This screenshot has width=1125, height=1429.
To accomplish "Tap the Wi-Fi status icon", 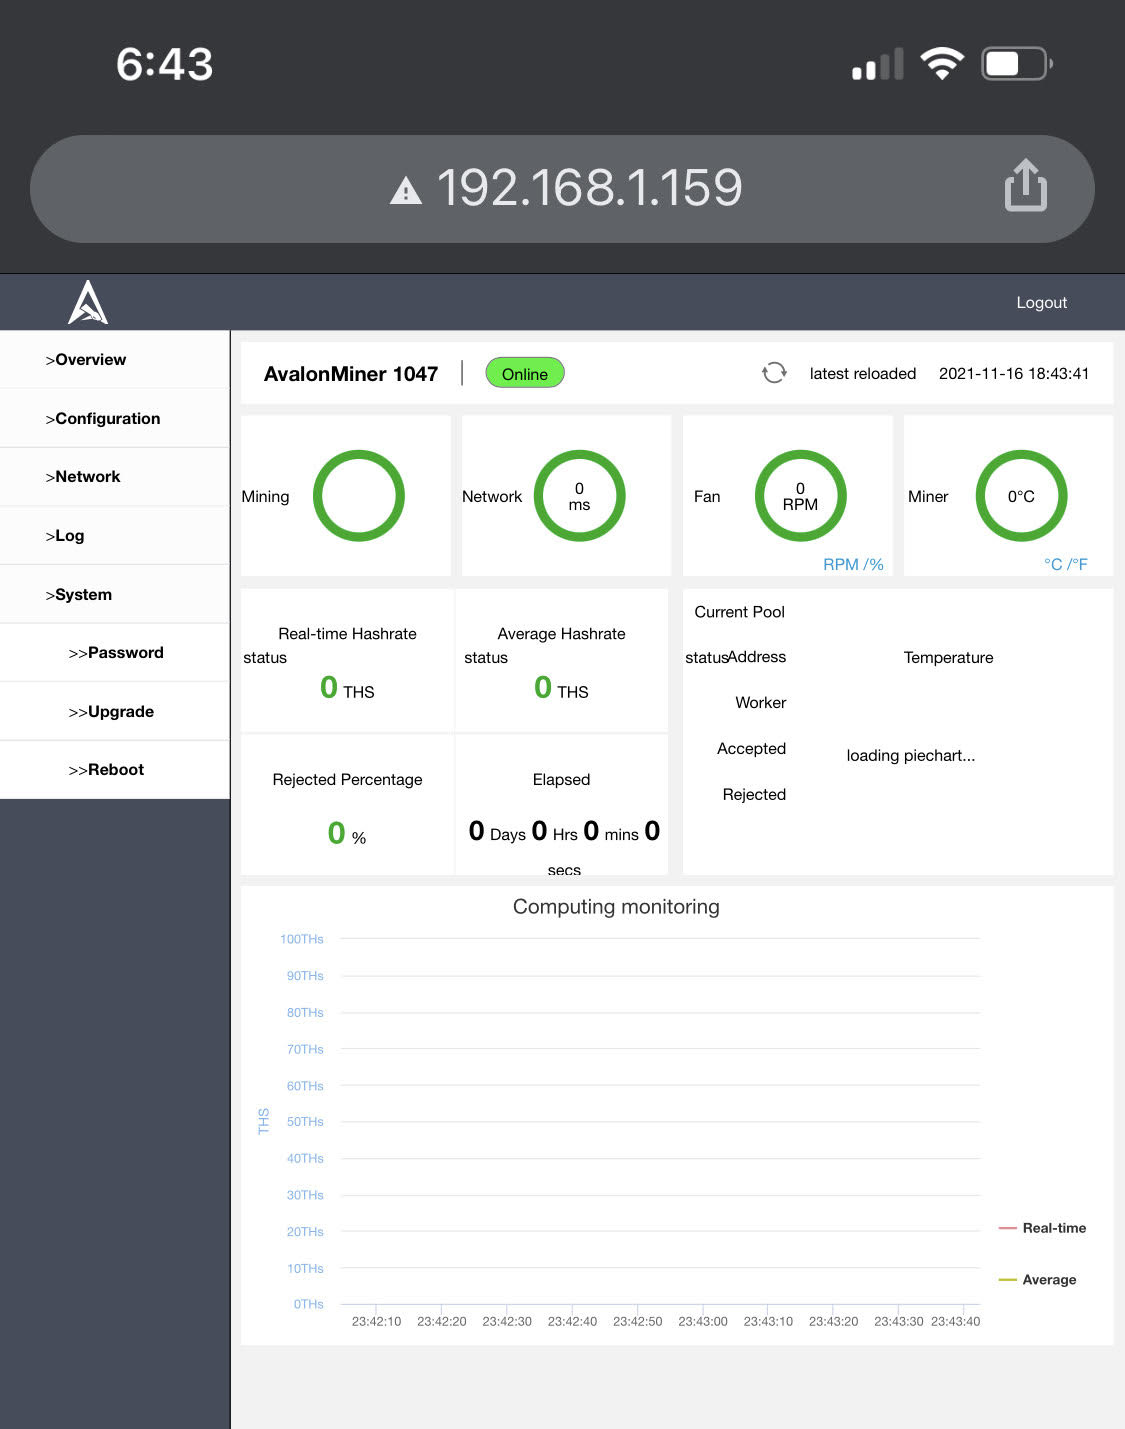I will click(x=941, y=64).
